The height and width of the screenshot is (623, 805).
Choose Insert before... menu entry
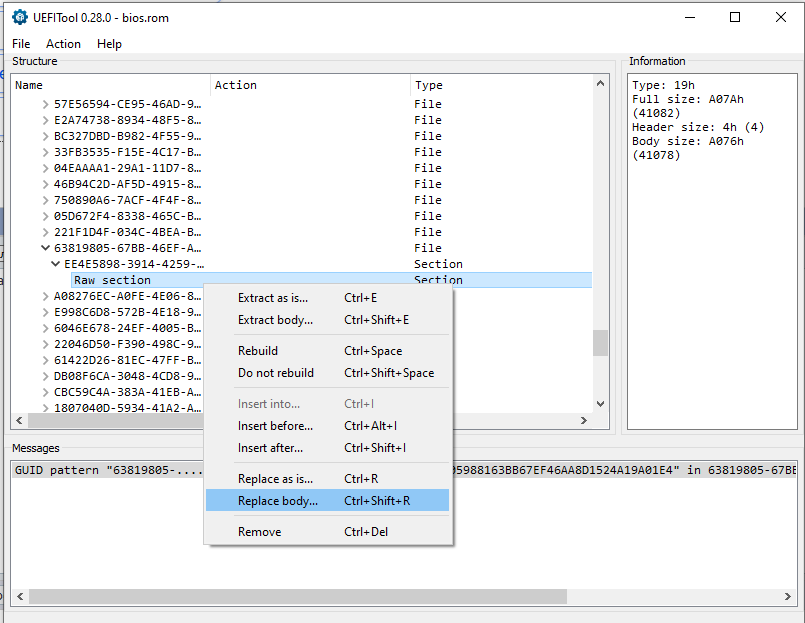click(x=328, y=426)
